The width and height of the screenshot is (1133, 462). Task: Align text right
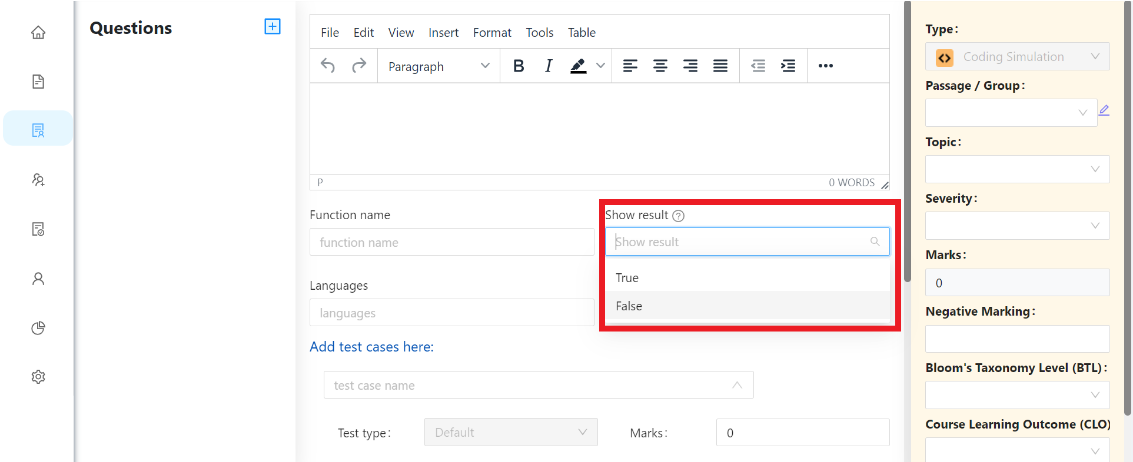[691, 66]
